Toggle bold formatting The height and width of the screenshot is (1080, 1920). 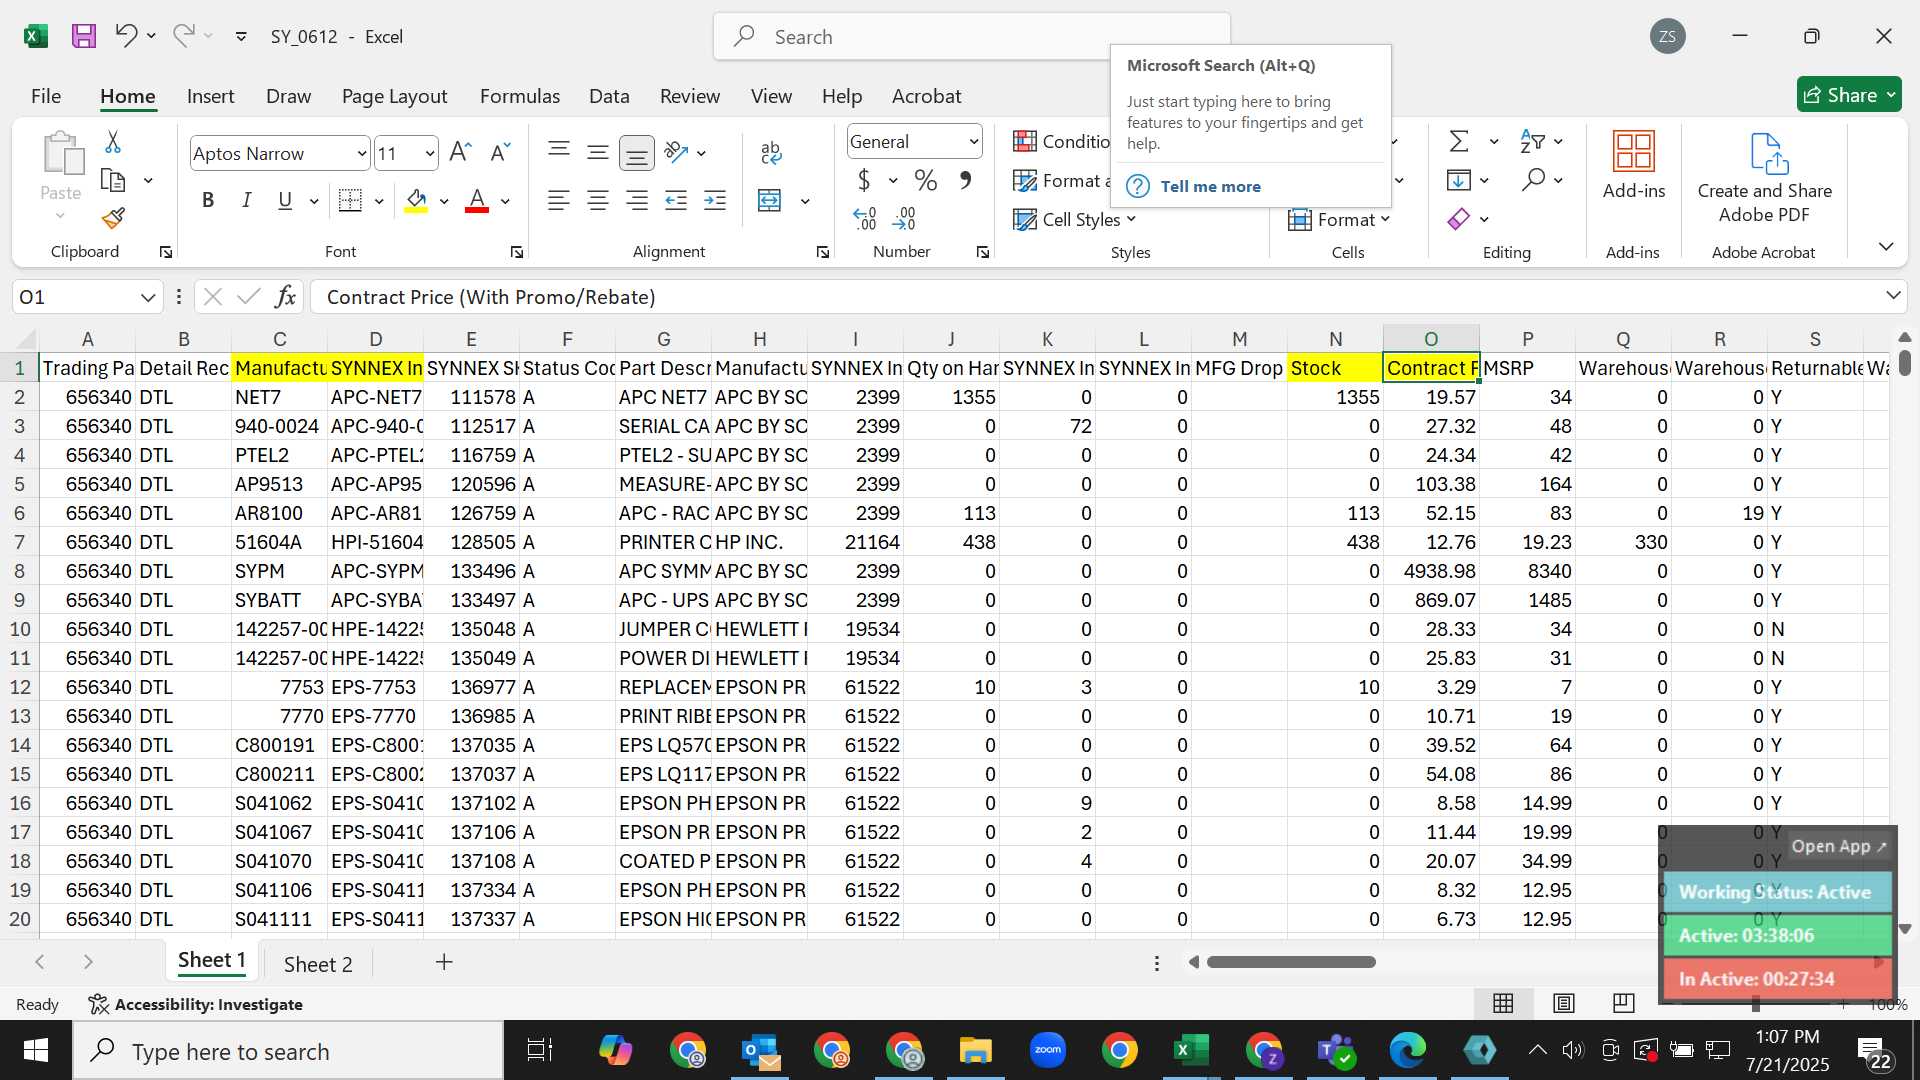(x=208, y=200)
